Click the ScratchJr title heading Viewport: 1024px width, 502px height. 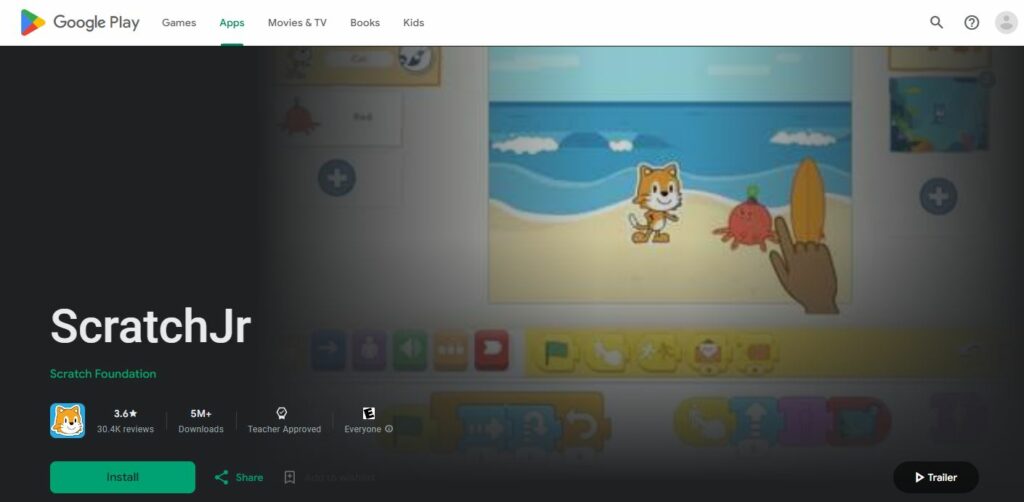coord(151,326)
